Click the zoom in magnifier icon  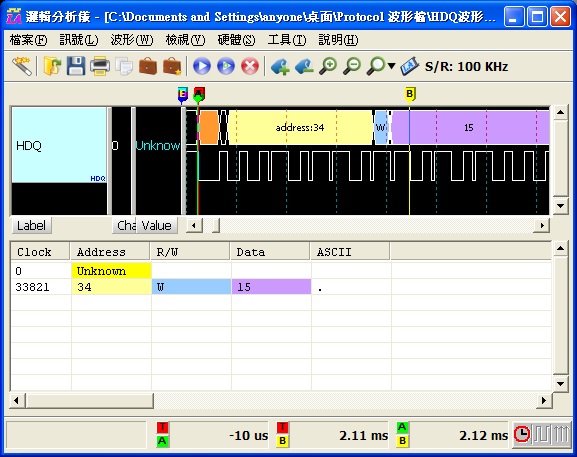[328, 66]
